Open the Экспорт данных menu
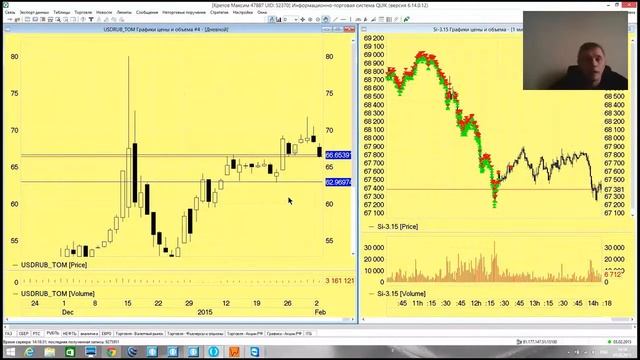Viewport: 640px width, 360px height. [34, 12]
